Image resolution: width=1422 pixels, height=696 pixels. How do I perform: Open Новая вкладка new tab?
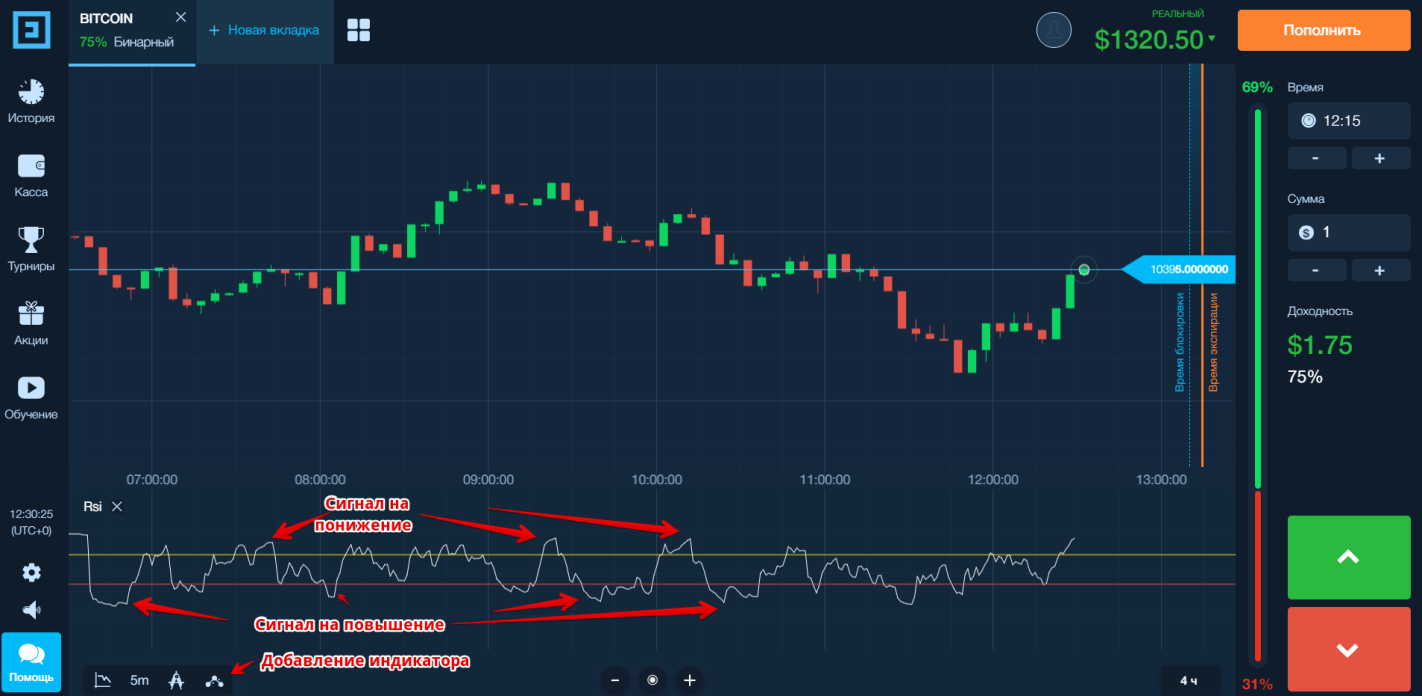pyautogui.click(x=264, y=30)
